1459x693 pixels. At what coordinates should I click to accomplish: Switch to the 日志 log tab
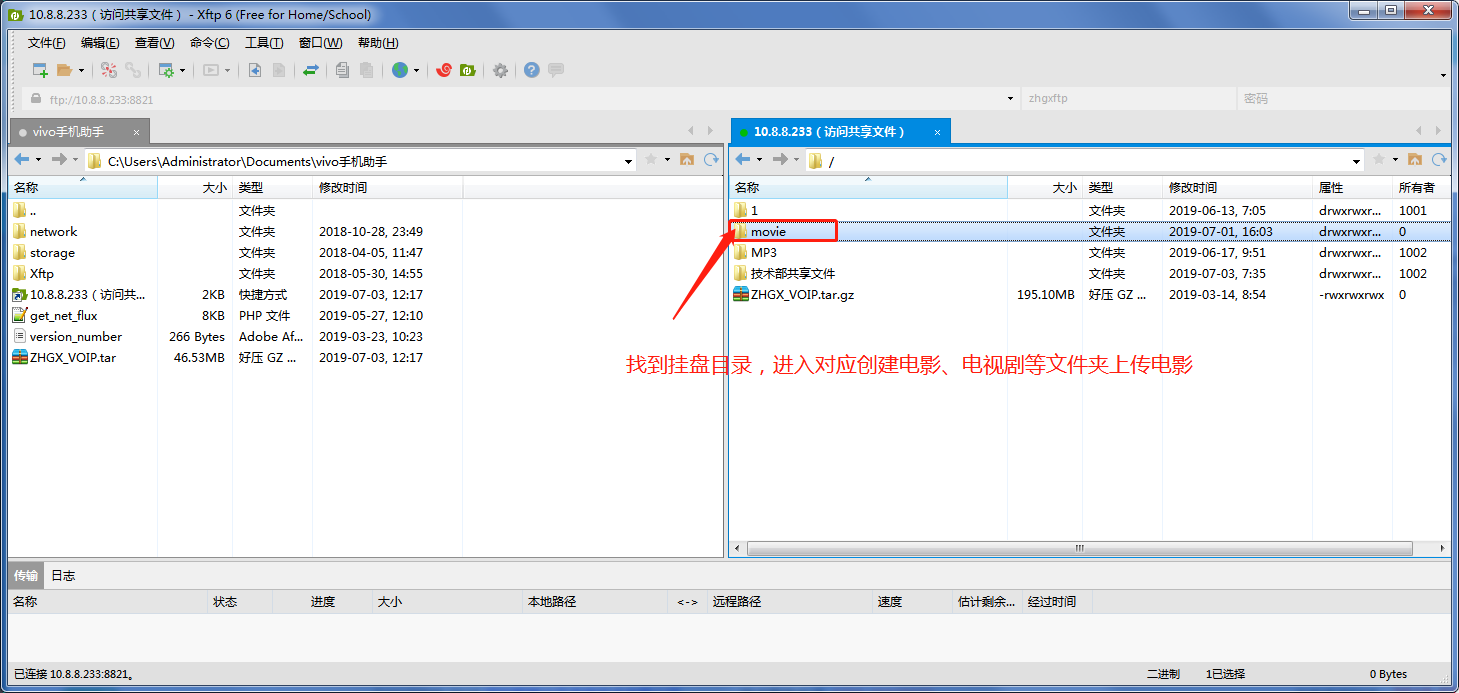[x=63, y=575]
